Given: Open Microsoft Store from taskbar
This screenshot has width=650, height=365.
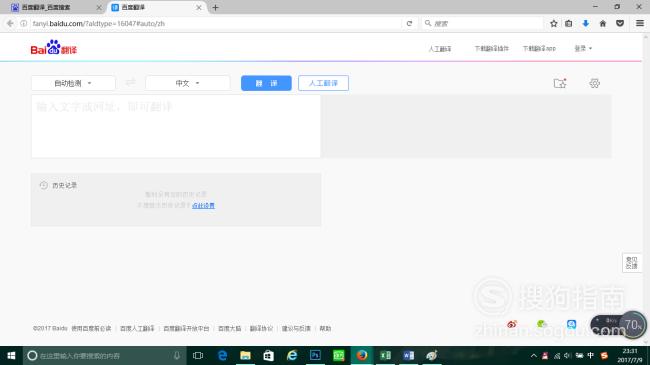Looking at the screenshot, I should (269, 355).
